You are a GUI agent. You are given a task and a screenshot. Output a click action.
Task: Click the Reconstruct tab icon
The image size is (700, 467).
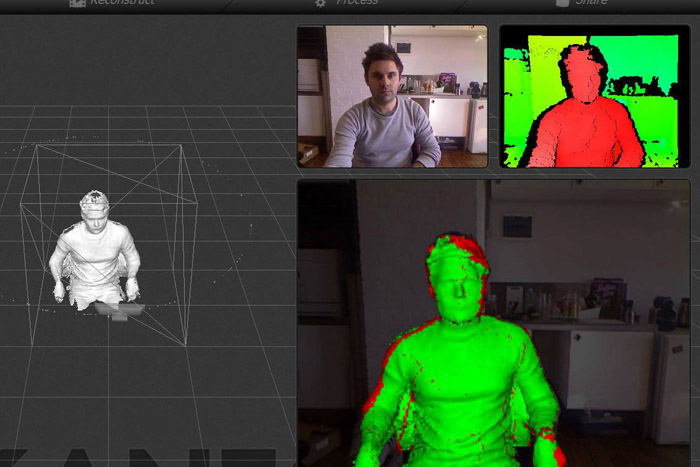(77, 3)
